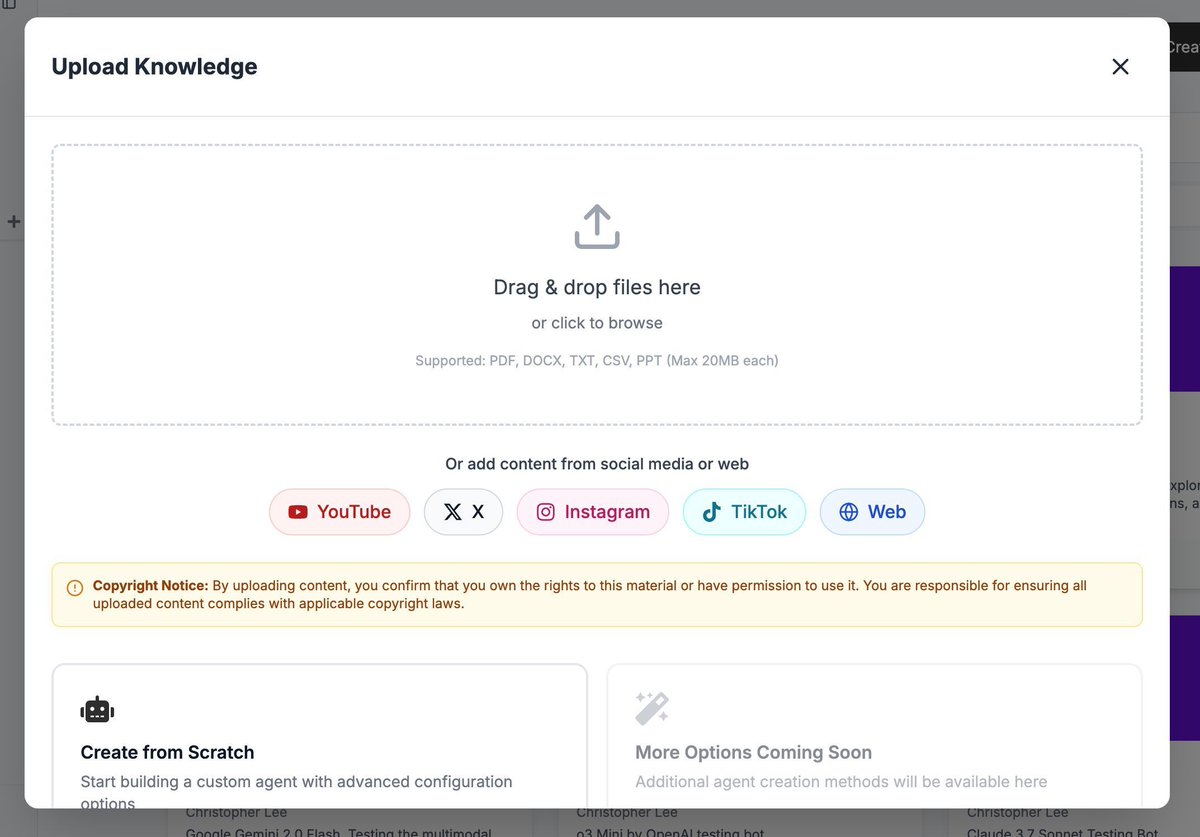Click the plus icon in background sidebar
The image size is (1200, 837).
pyautogui.click(x=13, y=221)
